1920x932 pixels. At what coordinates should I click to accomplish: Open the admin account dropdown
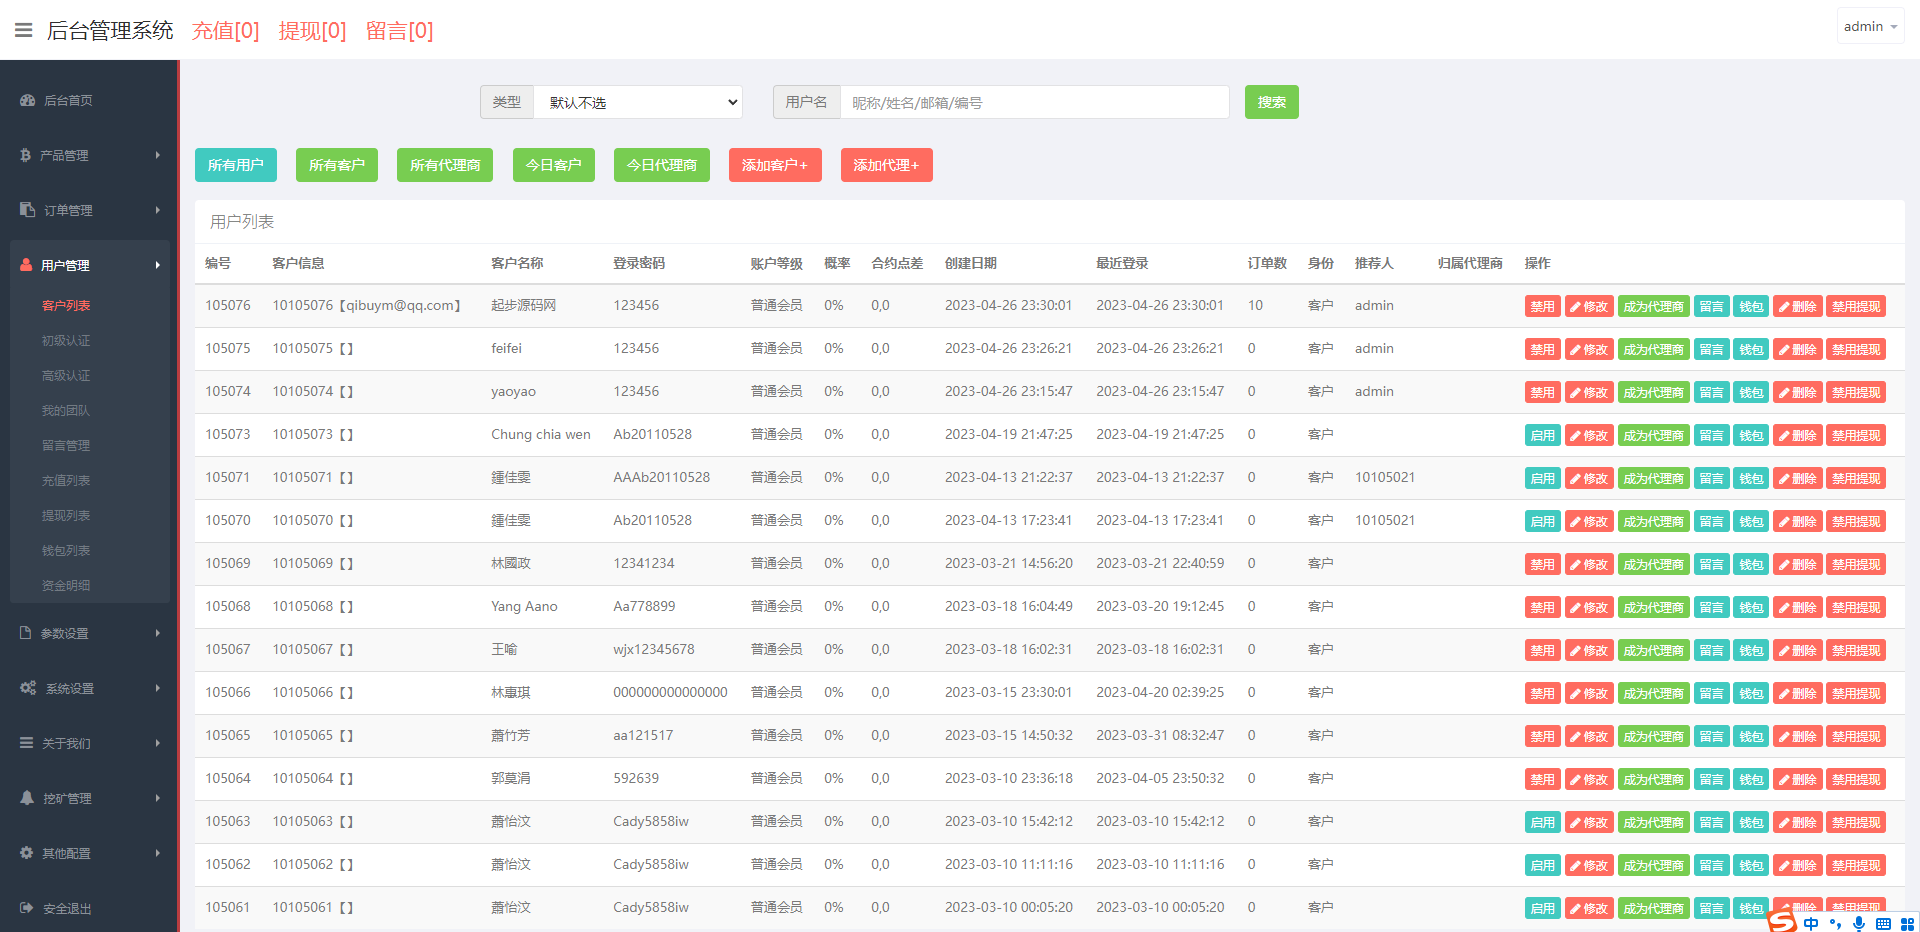[x=1869, y=27]
